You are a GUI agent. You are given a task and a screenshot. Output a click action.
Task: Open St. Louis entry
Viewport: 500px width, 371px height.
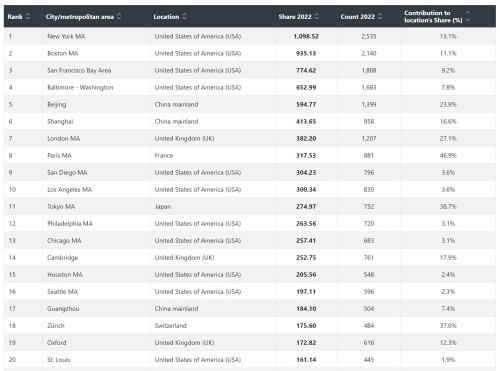pos(59,359)
